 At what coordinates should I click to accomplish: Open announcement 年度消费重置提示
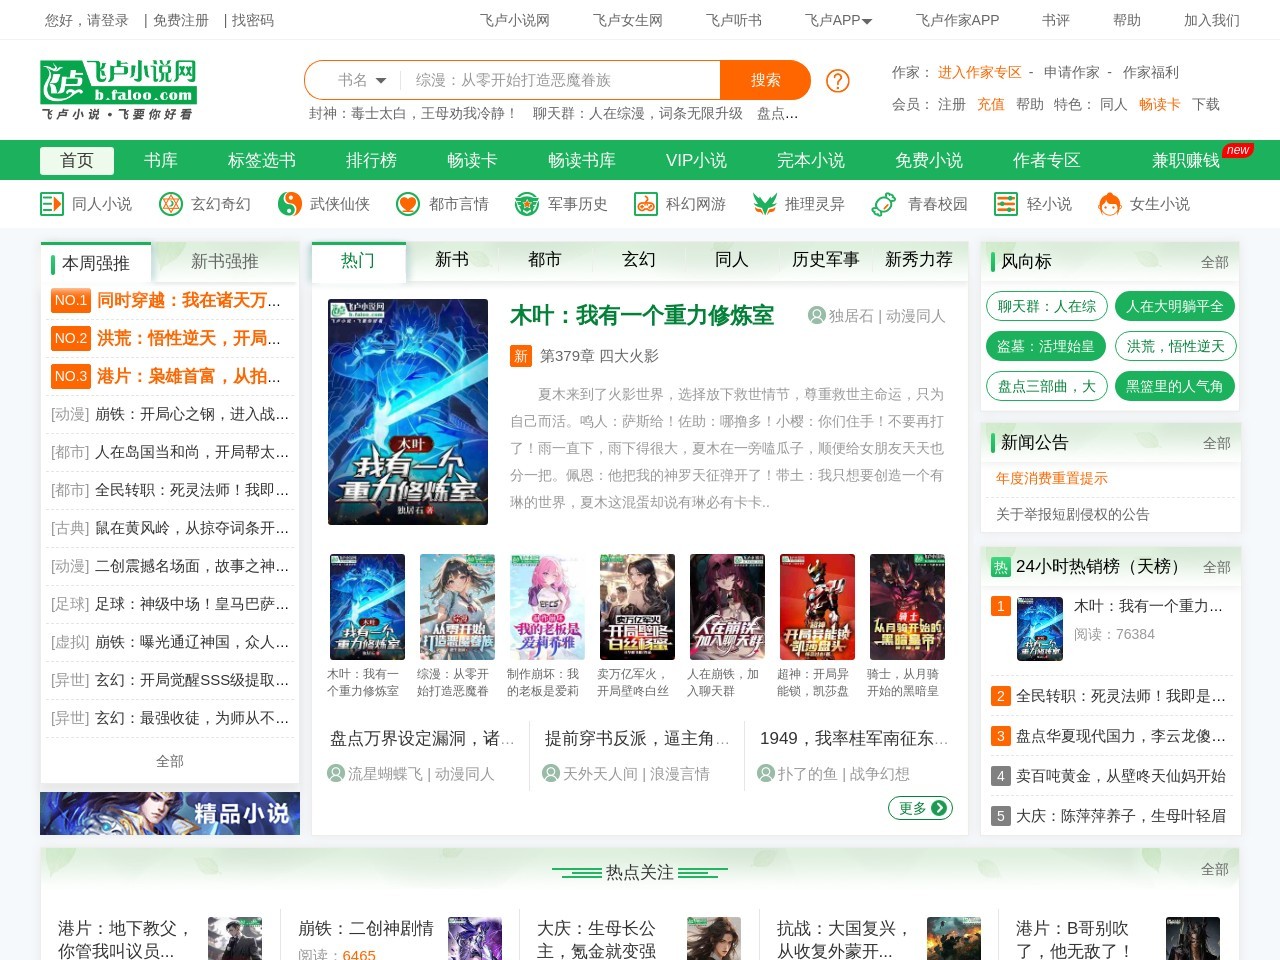[x=1052, y=478]
